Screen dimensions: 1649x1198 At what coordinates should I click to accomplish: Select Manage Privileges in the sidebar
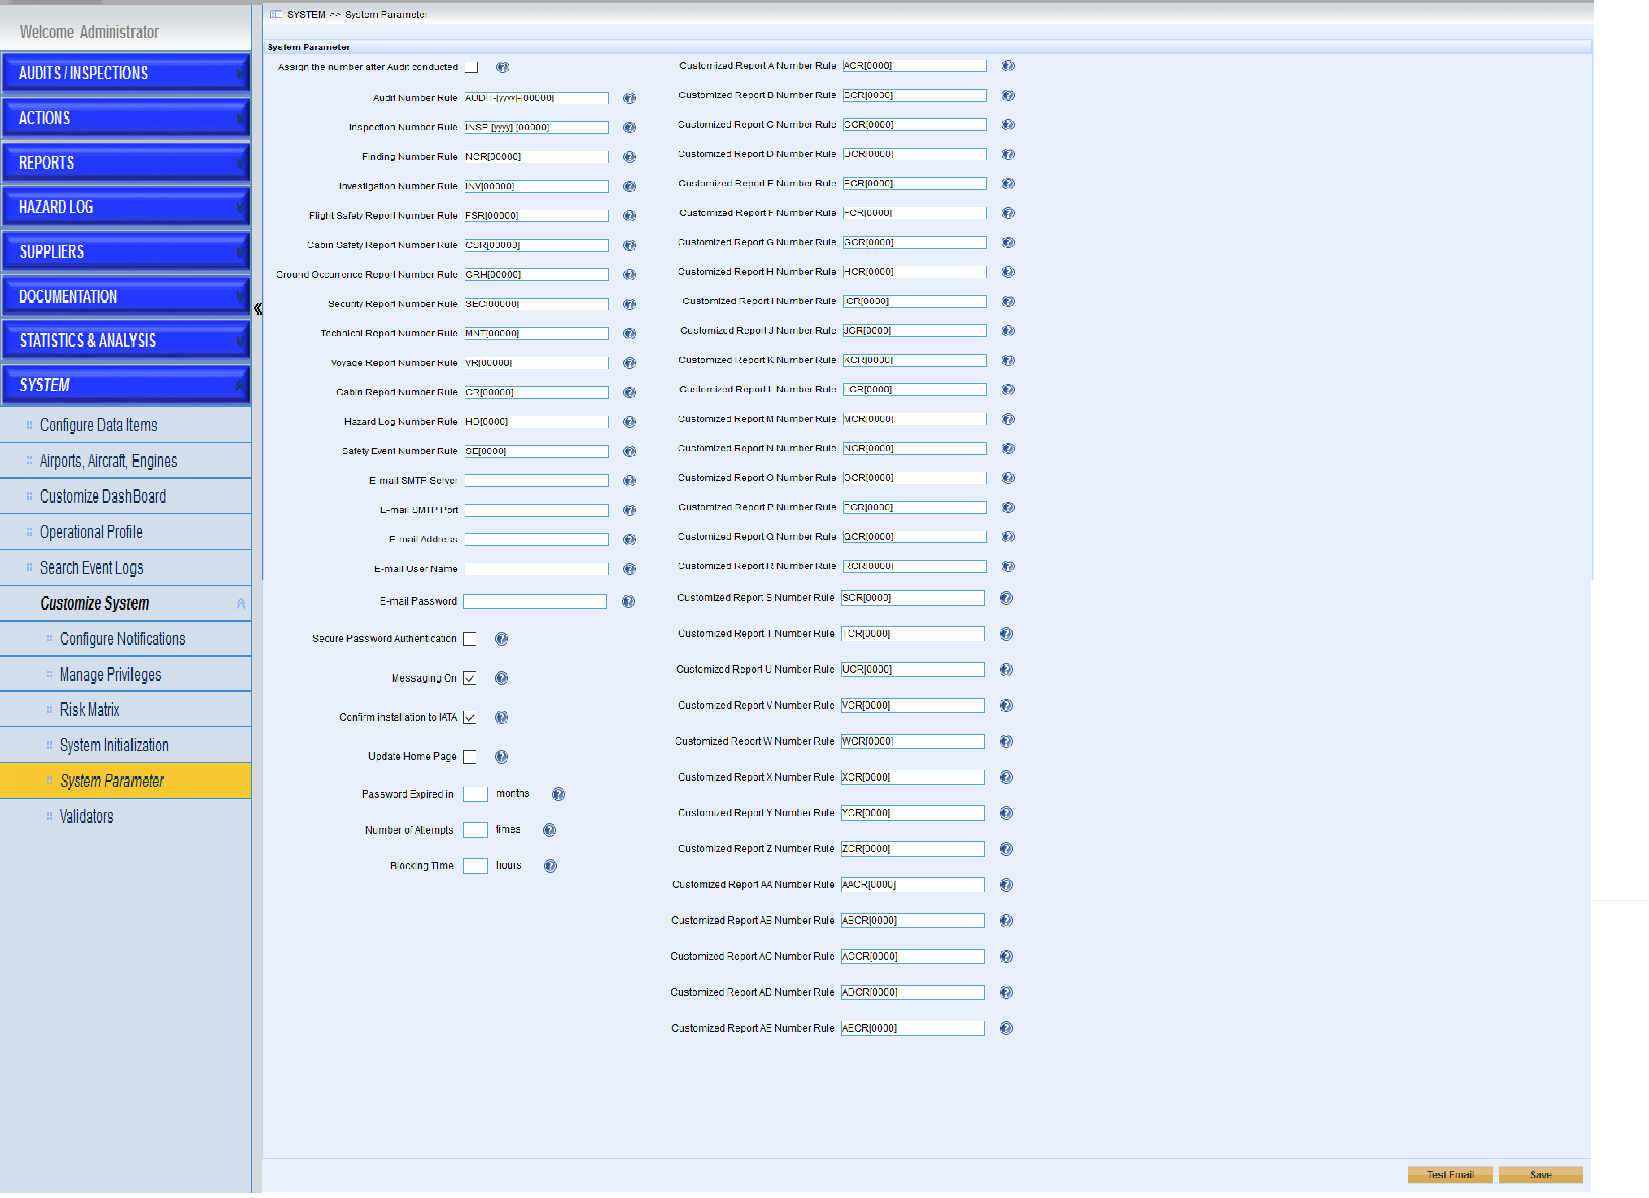coord(110,675)
